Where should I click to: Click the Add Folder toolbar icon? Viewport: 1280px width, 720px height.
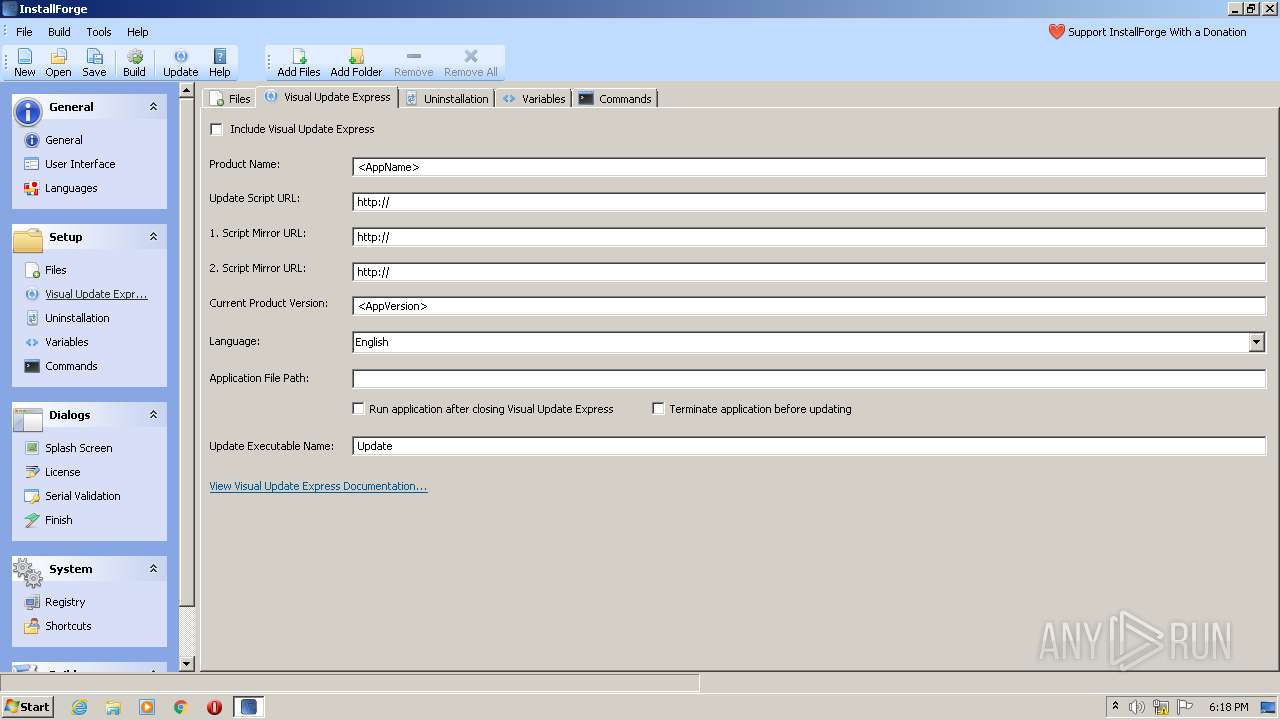click(x=356, y=62)
